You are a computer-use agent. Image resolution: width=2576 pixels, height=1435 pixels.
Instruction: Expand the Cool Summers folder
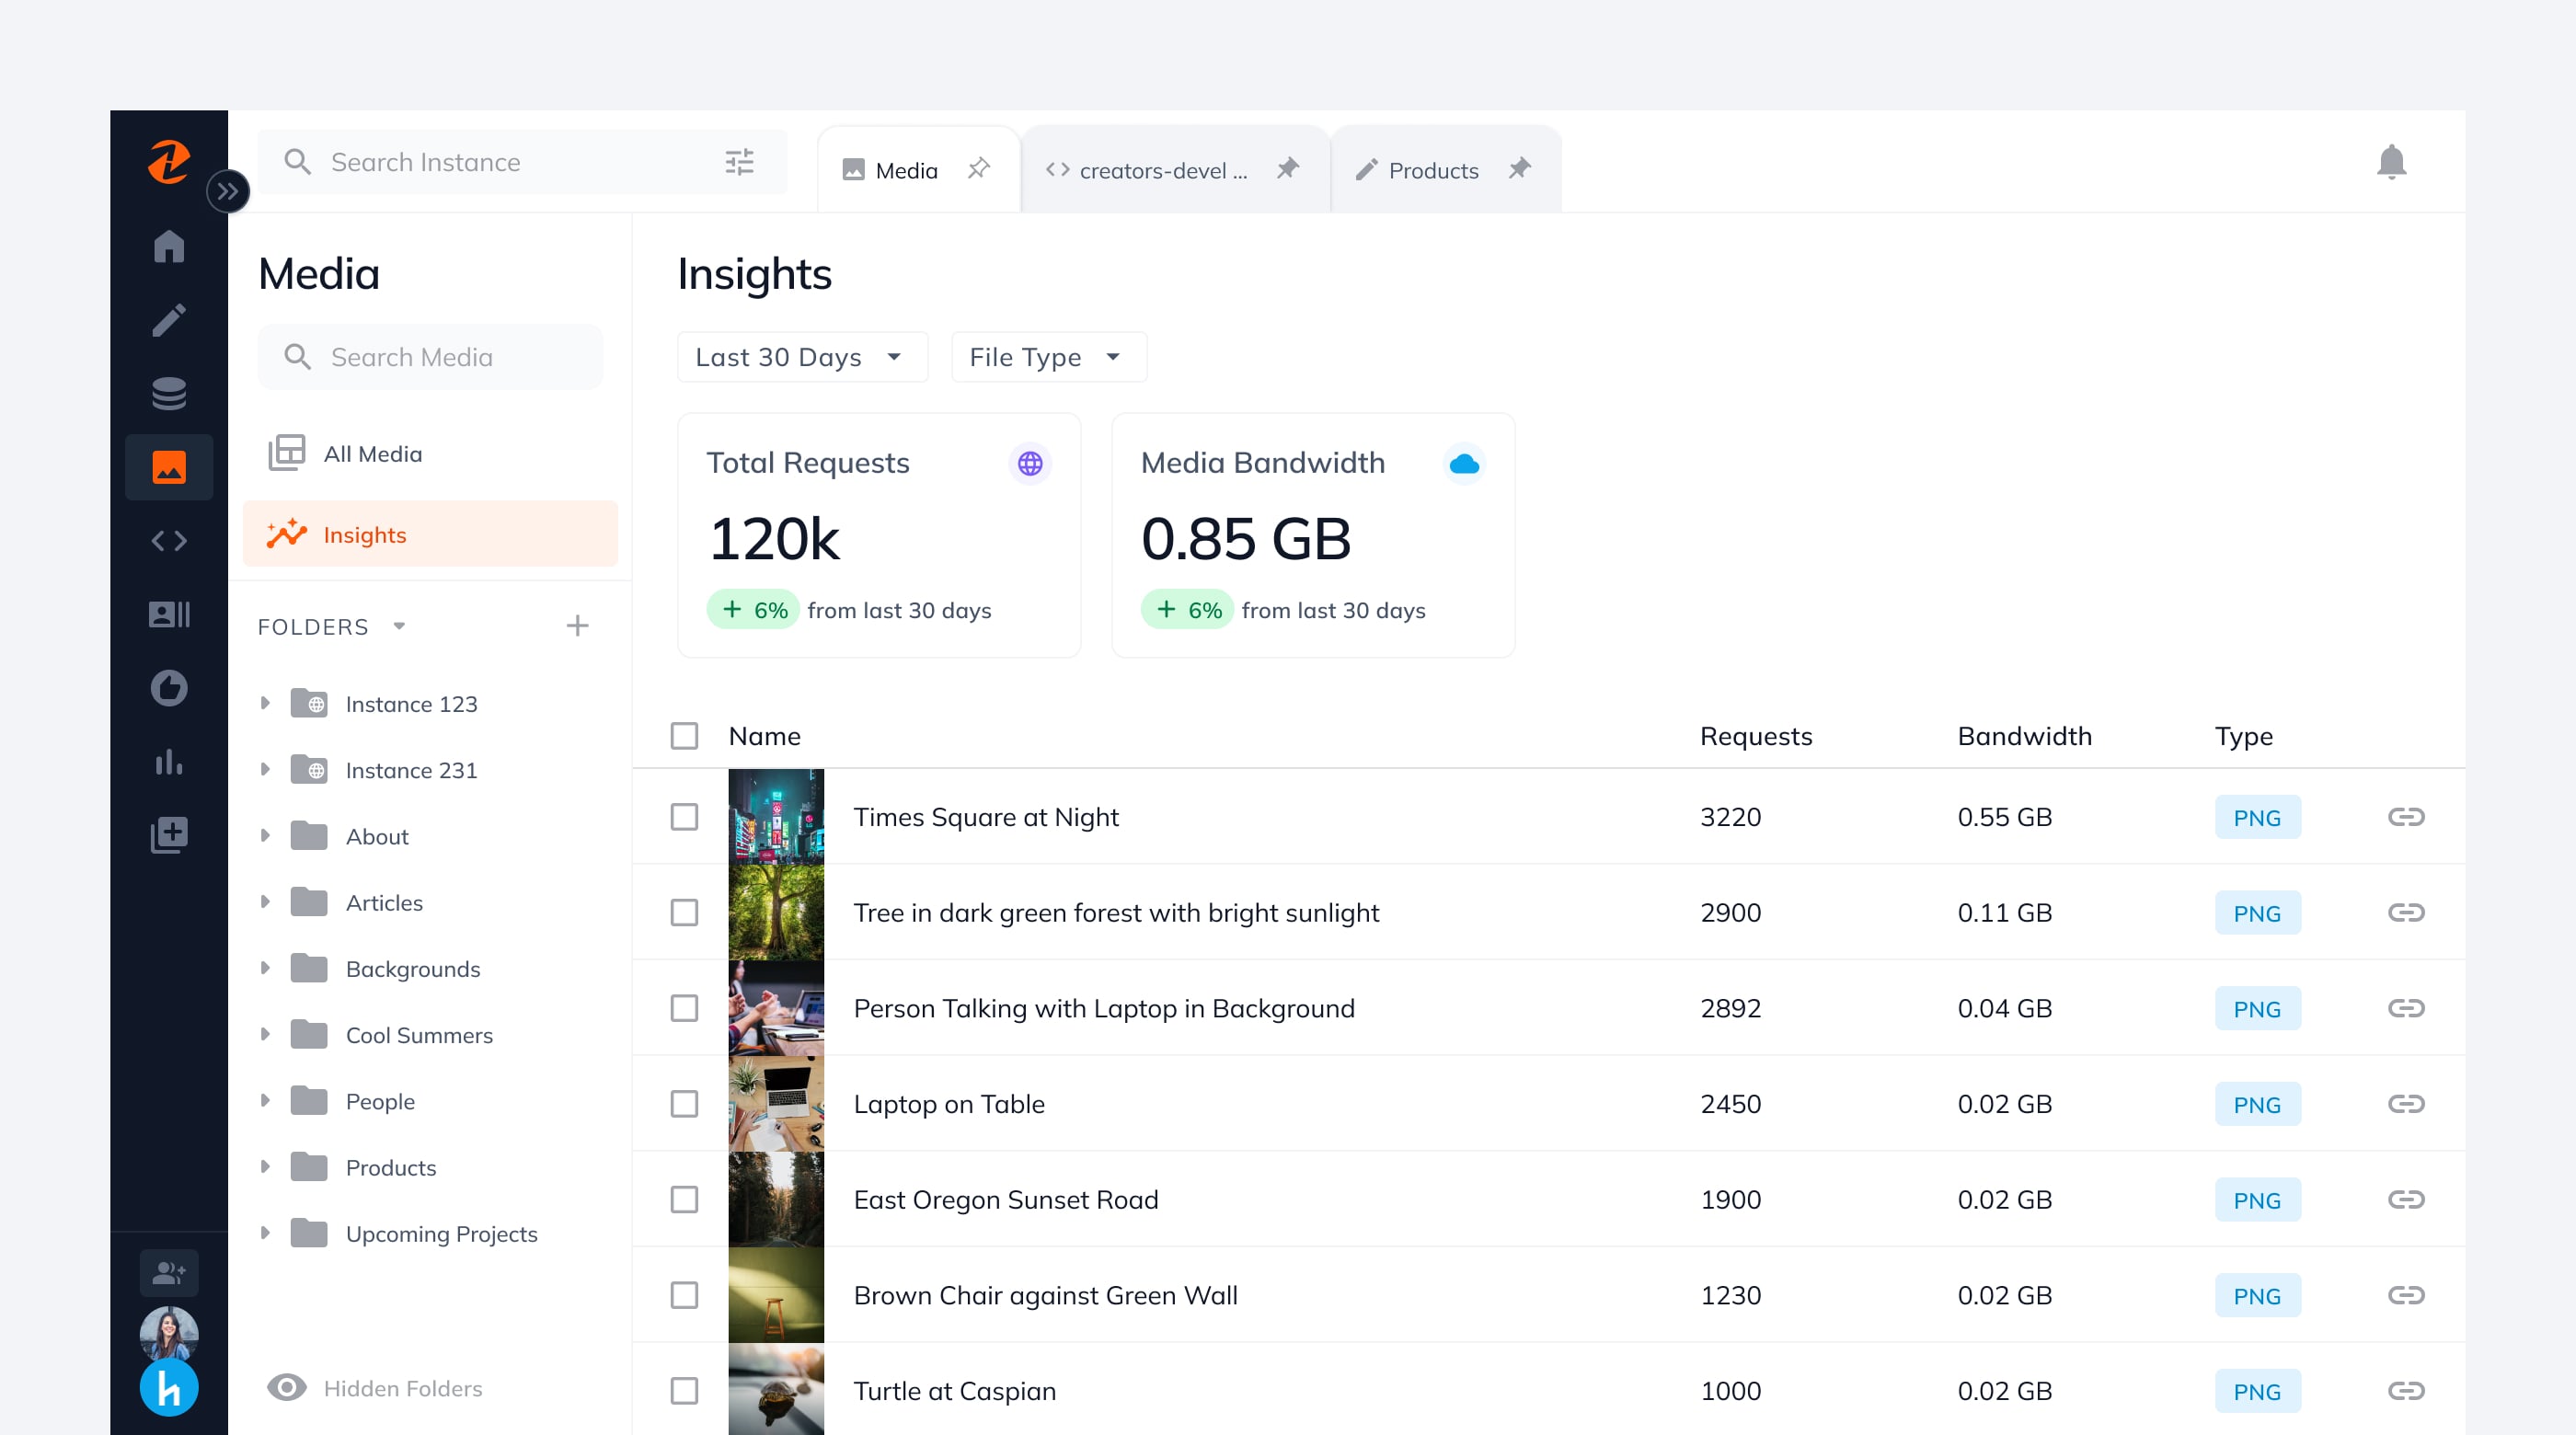click(265, 1034)
